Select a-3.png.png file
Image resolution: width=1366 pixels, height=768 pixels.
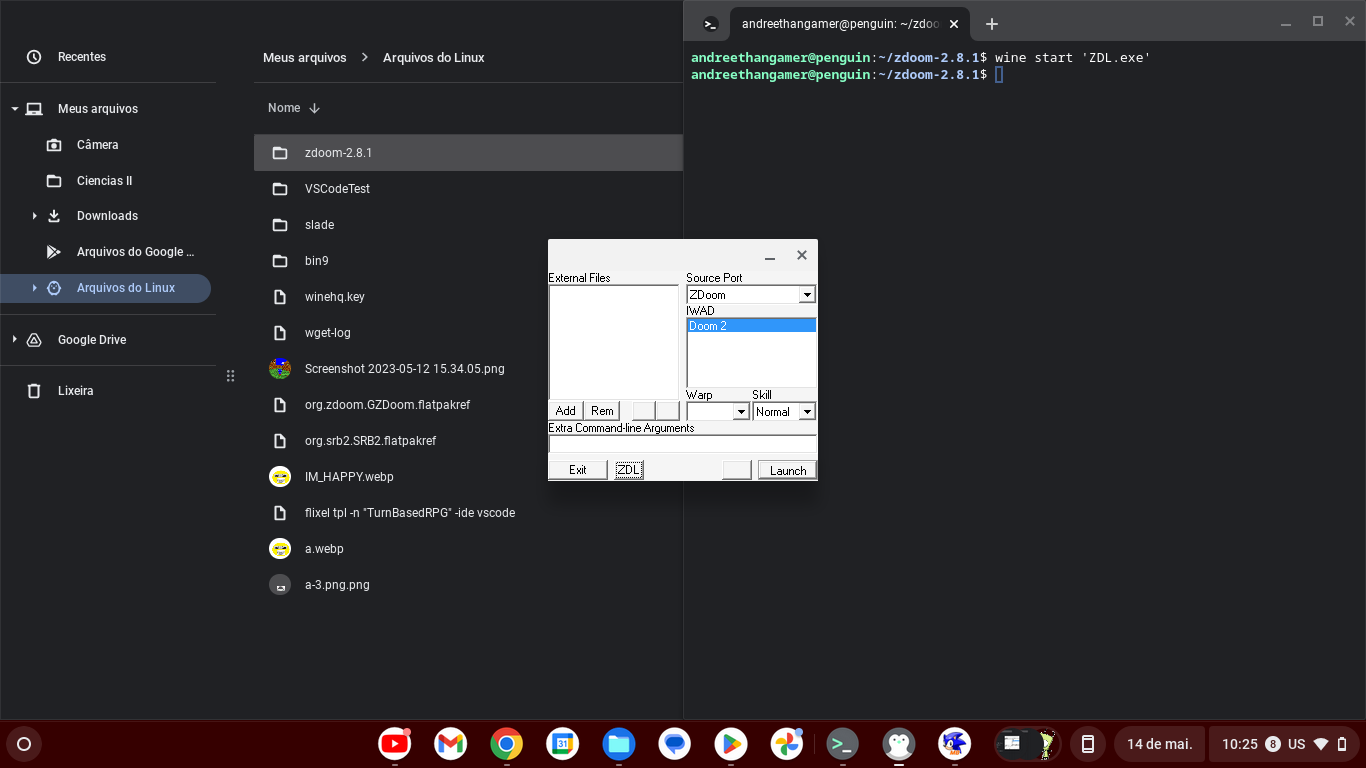pos(468,585)
